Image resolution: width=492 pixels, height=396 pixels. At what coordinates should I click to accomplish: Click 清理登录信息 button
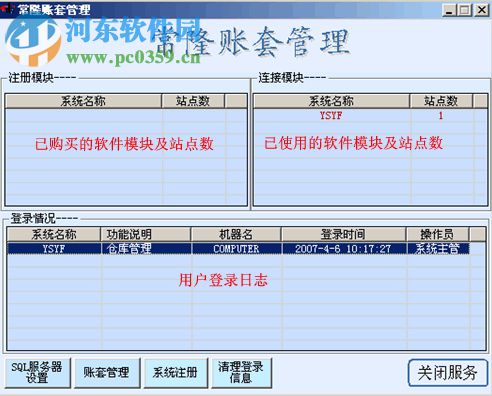(x=241, y=373)
